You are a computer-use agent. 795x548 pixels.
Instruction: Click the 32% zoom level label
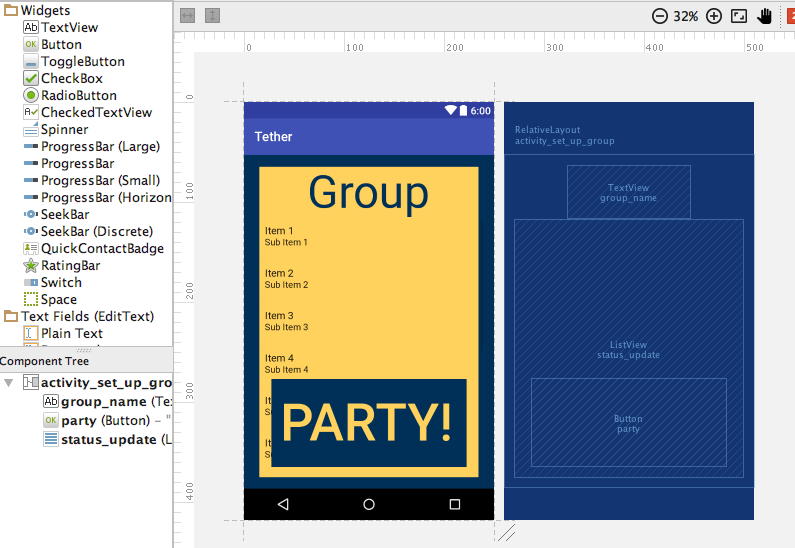tap(685, 16)
